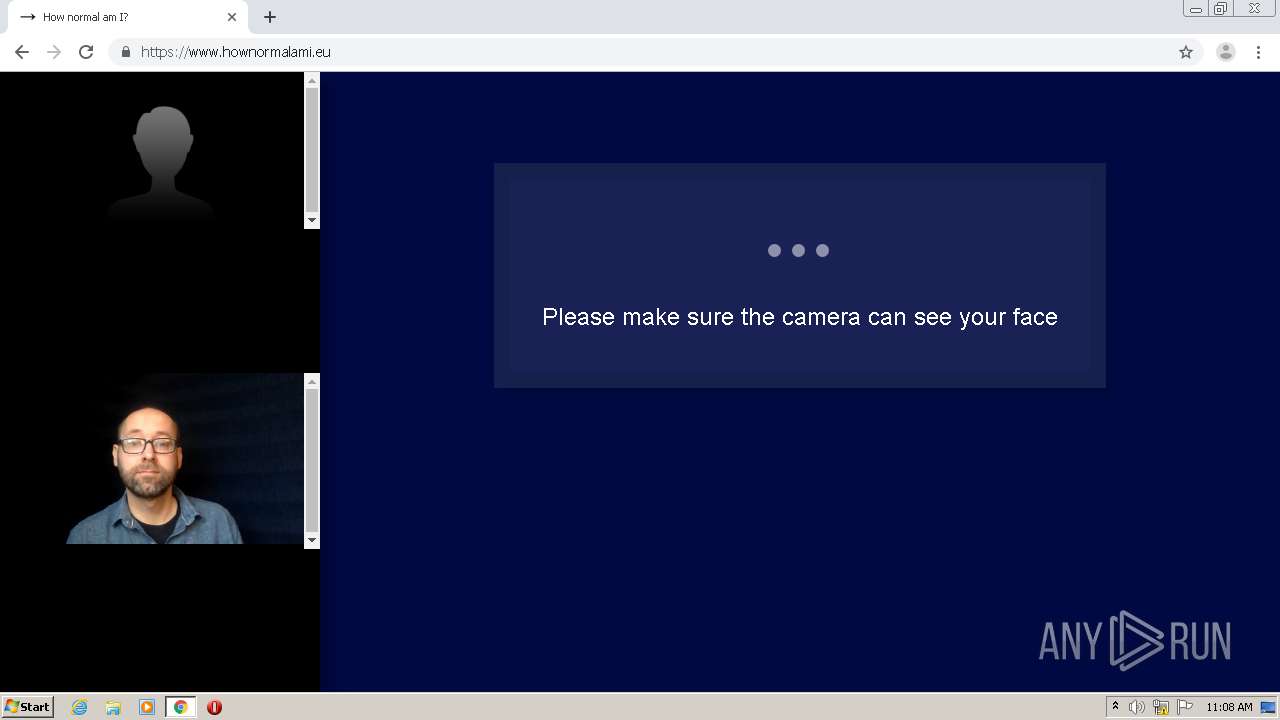The width and height of the screenshot is (1280, 720).
Task: Open the media player taskbar icon
Action: tap(147, 707)
